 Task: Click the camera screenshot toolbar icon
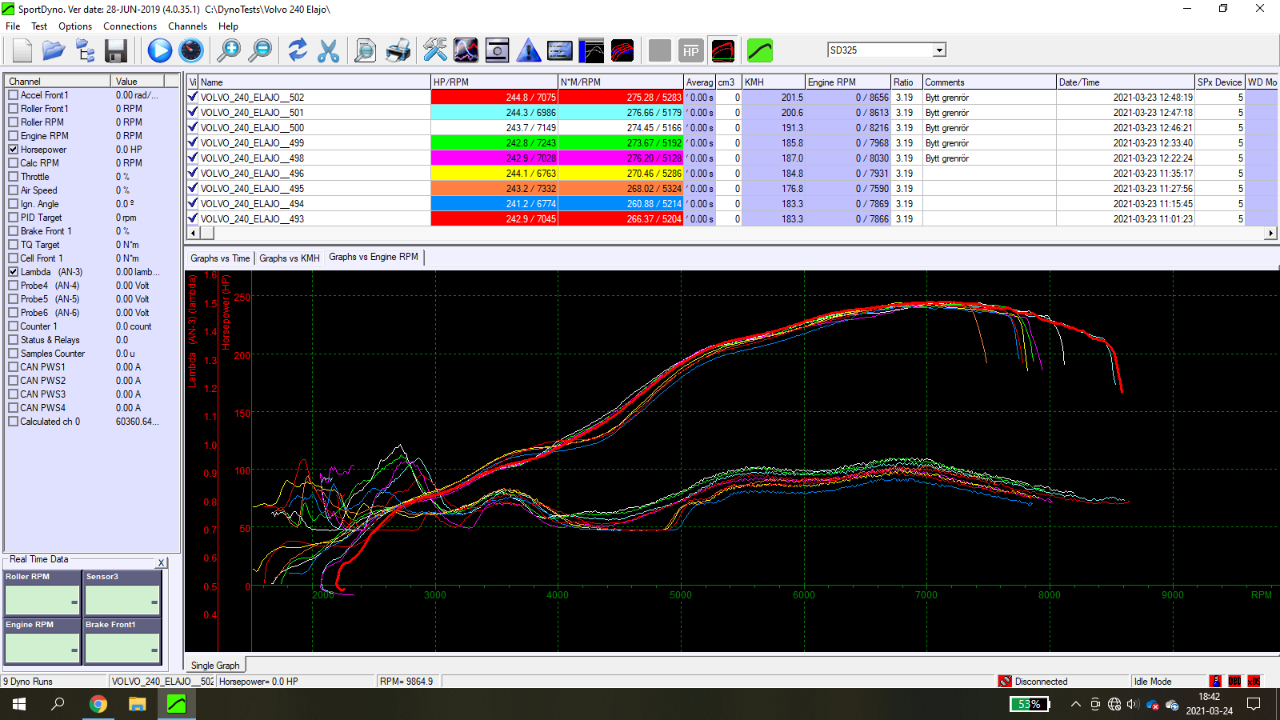point(497,50)
